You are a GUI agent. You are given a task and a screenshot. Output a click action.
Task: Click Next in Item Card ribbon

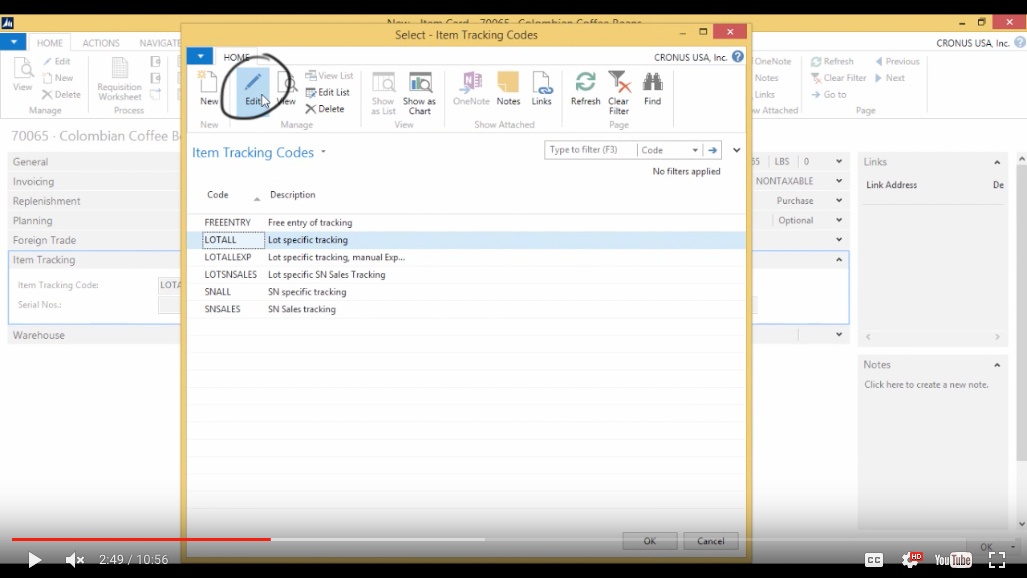pyautogui.click(x=889, y=77)
